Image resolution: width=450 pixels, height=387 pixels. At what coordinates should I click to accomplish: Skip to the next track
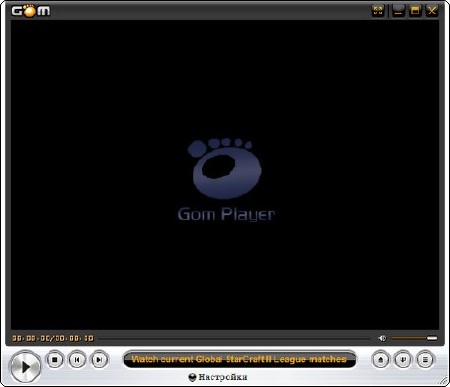tap(99, 360)
